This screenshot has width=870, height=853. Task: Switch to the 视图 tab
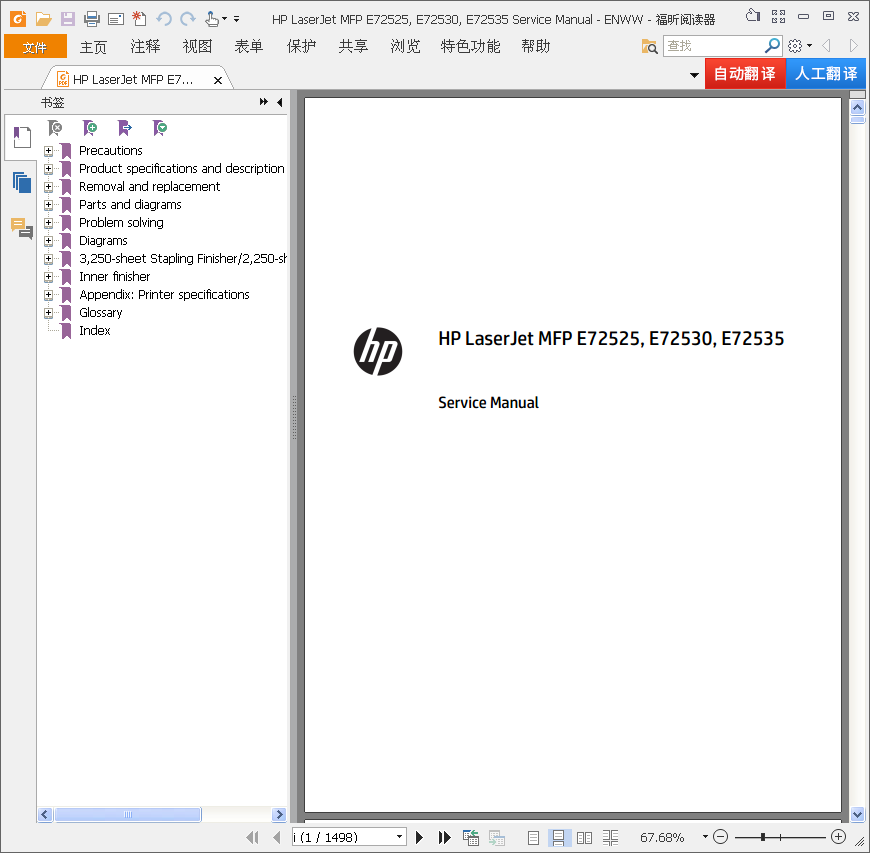[198, 47]
